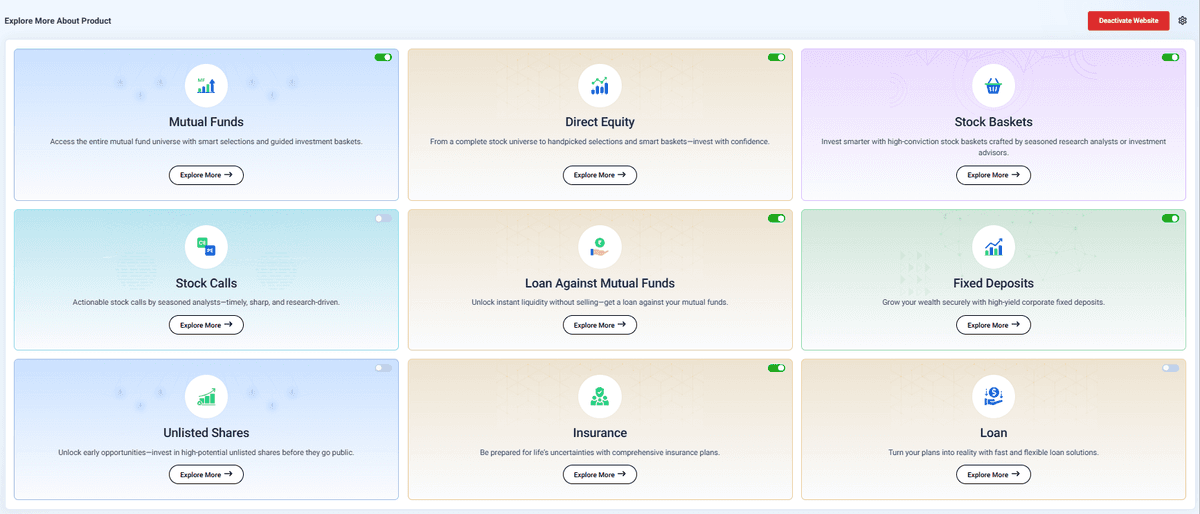Click the Loan card heading
The image size is (1200, 514).
point(993,433)
